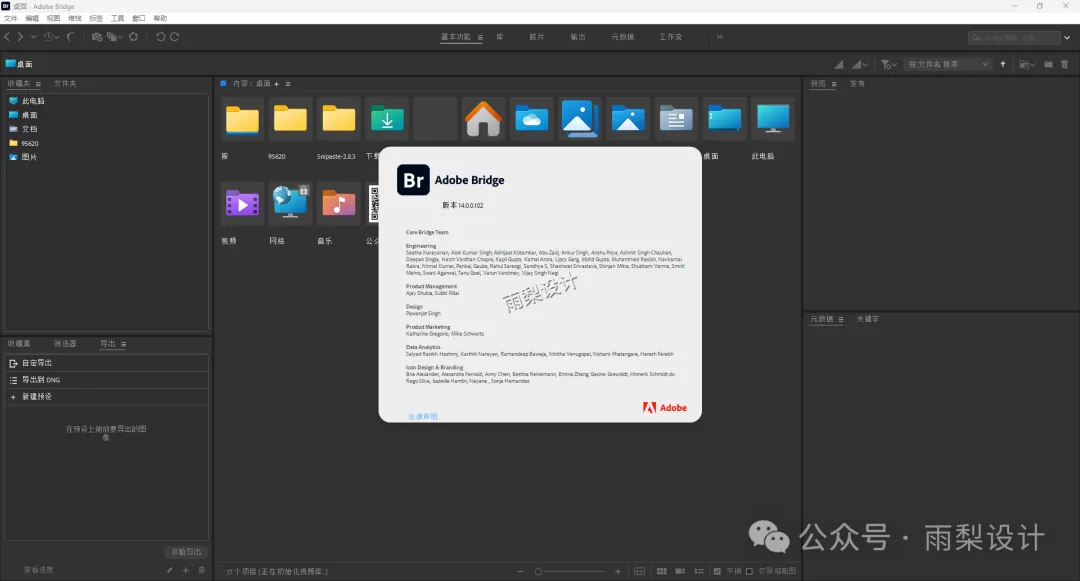The image size is (1080, 581).
Task: Toggle ascending sort order arrow
Action: click(1003, 64)
